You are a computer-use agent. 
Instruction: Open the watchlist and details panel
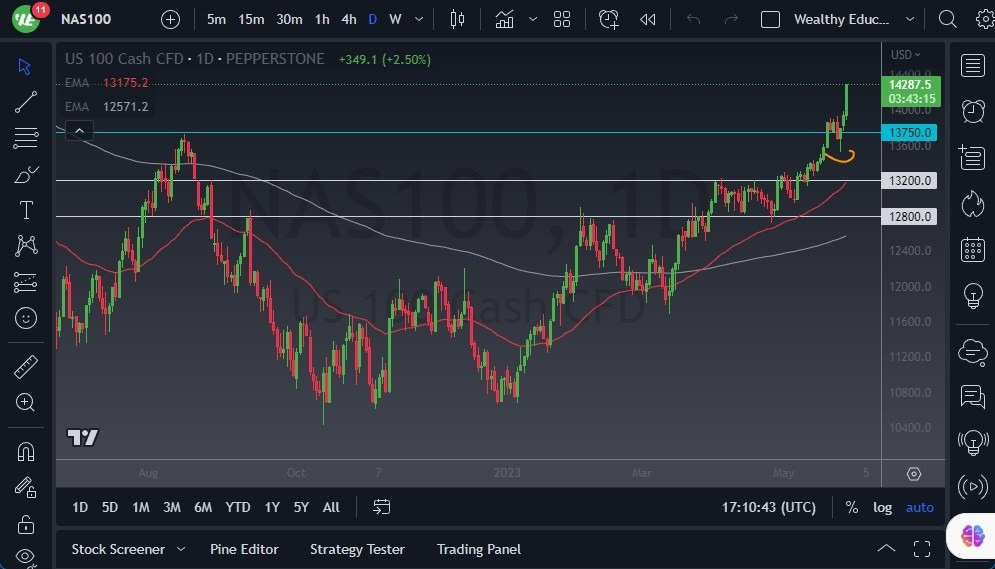[x=972, y=65]
